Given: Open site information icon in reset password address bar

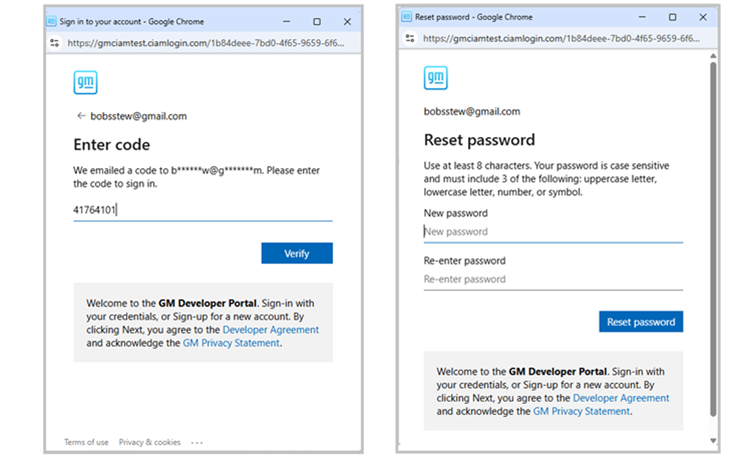Looking at the screenshot, I should point(409,38).
